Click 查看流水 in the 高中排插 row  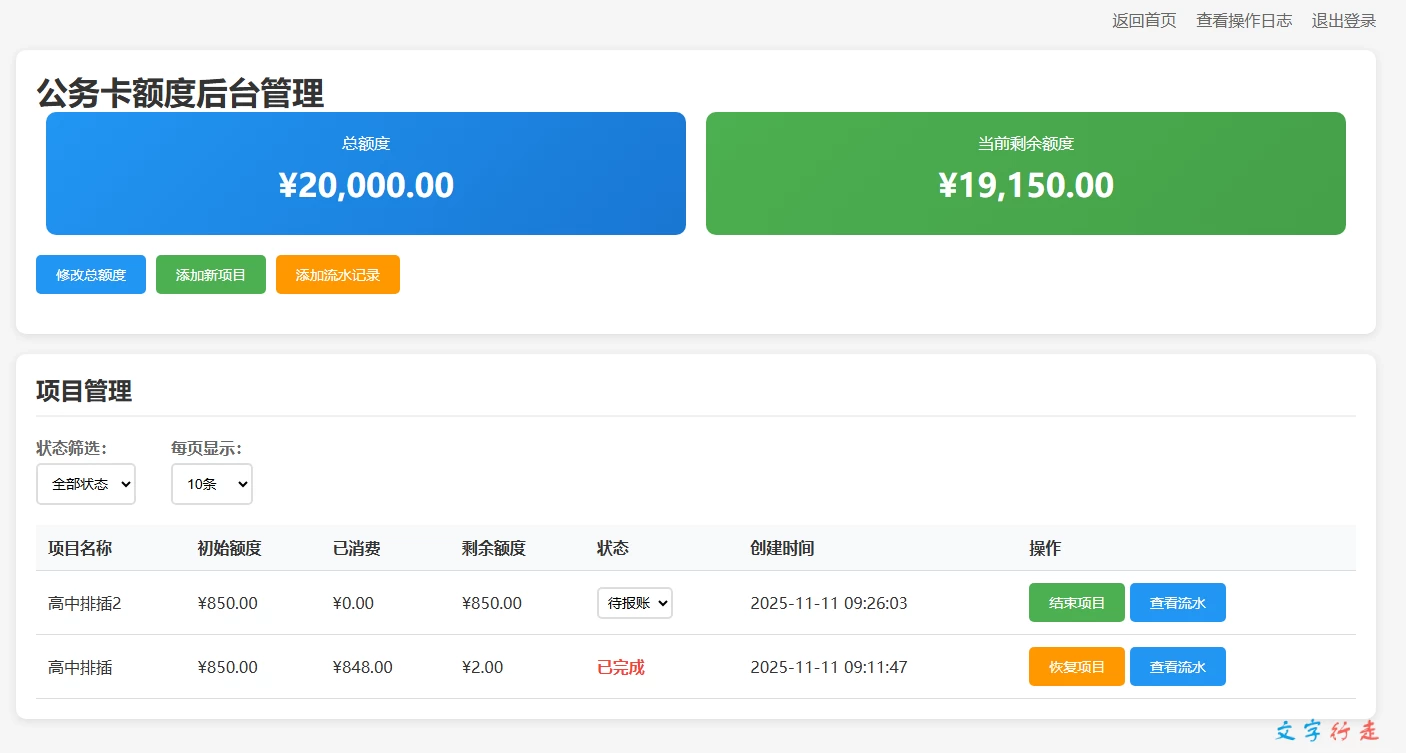pyautogui.click(x=1177, y=667)
